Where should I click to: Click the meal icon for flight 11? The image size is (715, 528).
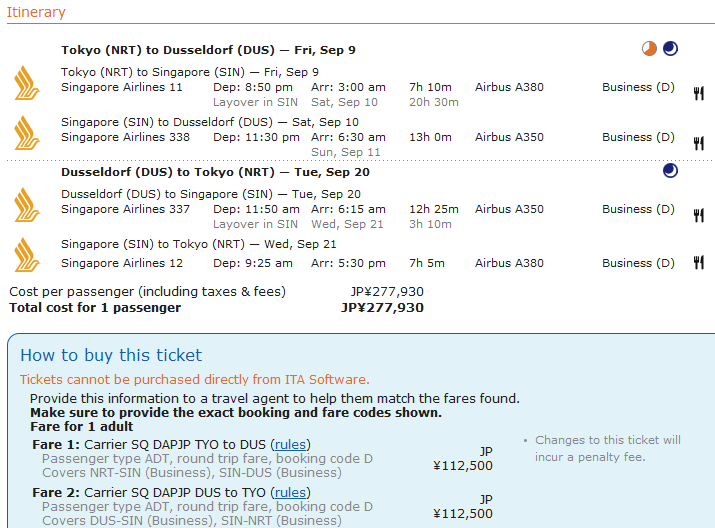click(x=698, y=94)
